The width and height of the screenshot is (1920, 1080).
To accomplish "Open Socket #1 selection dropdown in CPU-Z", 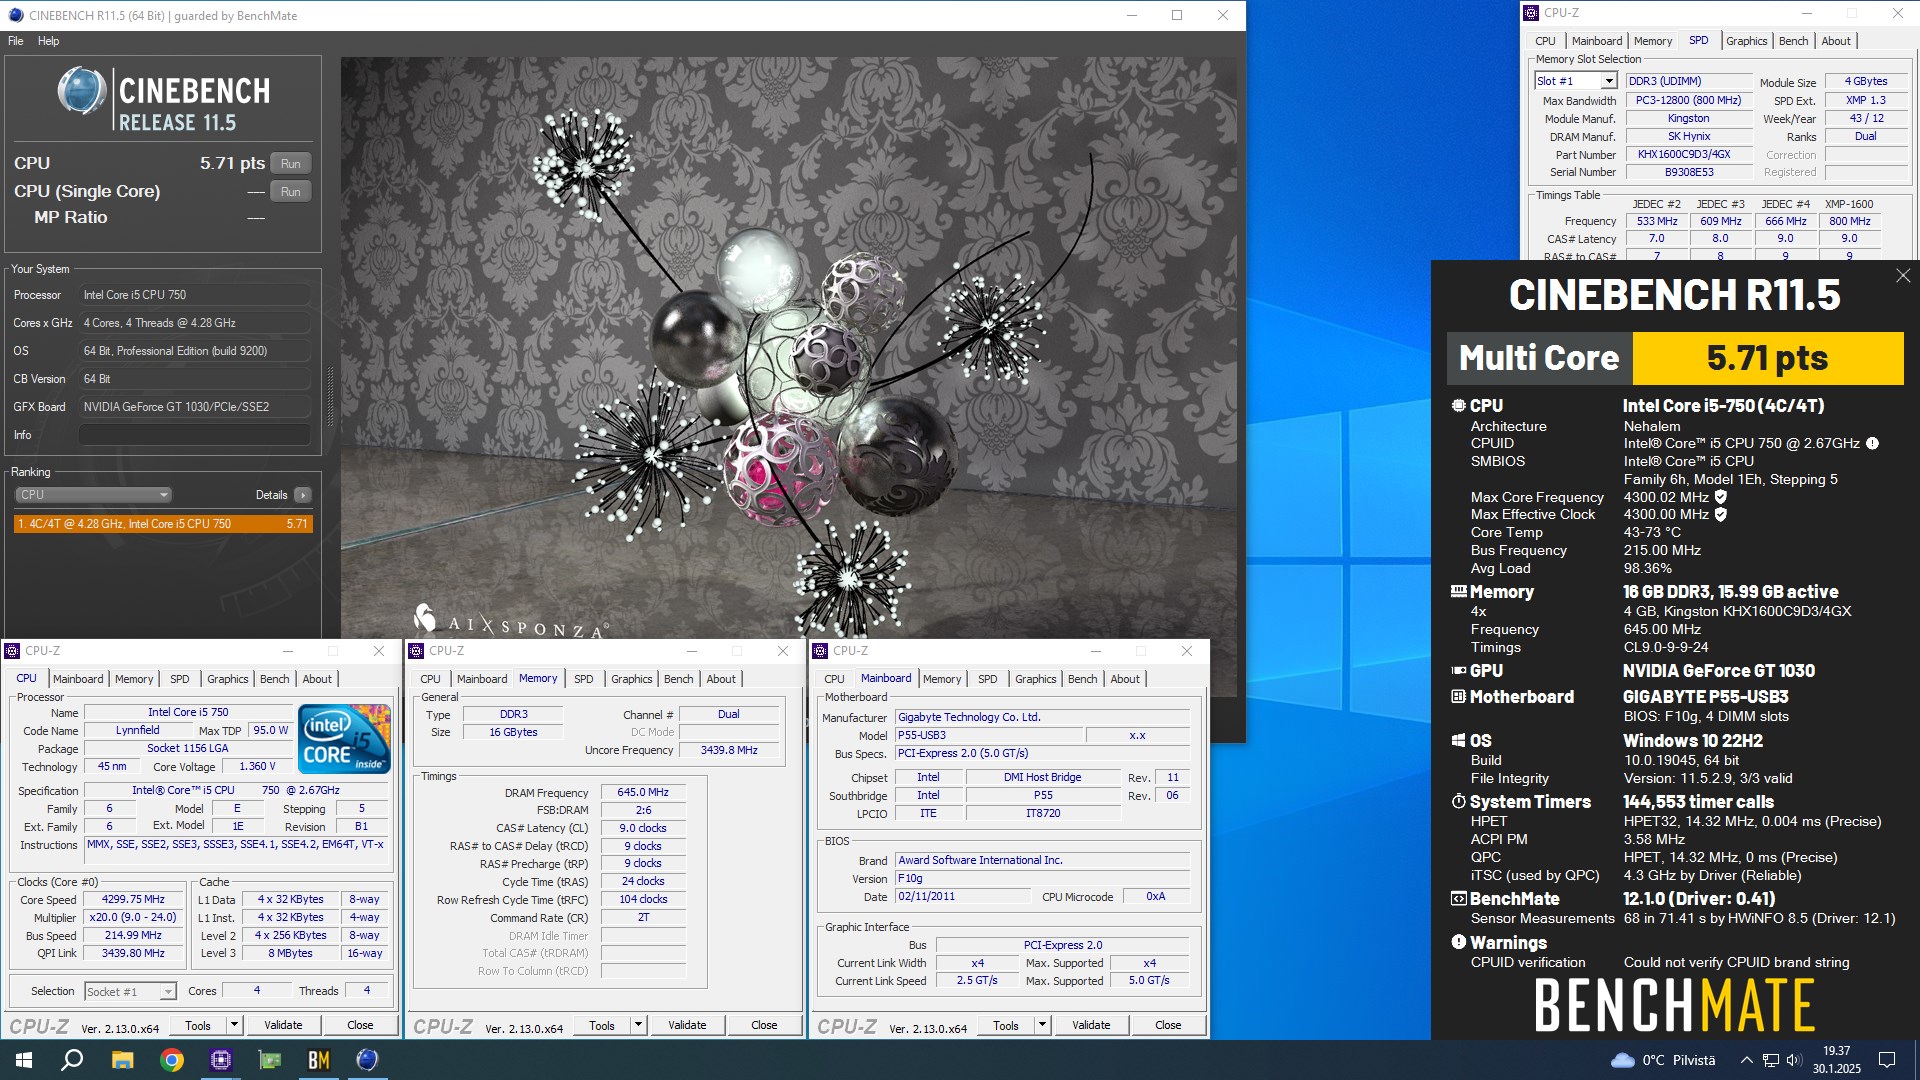I will [x=168, y=992].
